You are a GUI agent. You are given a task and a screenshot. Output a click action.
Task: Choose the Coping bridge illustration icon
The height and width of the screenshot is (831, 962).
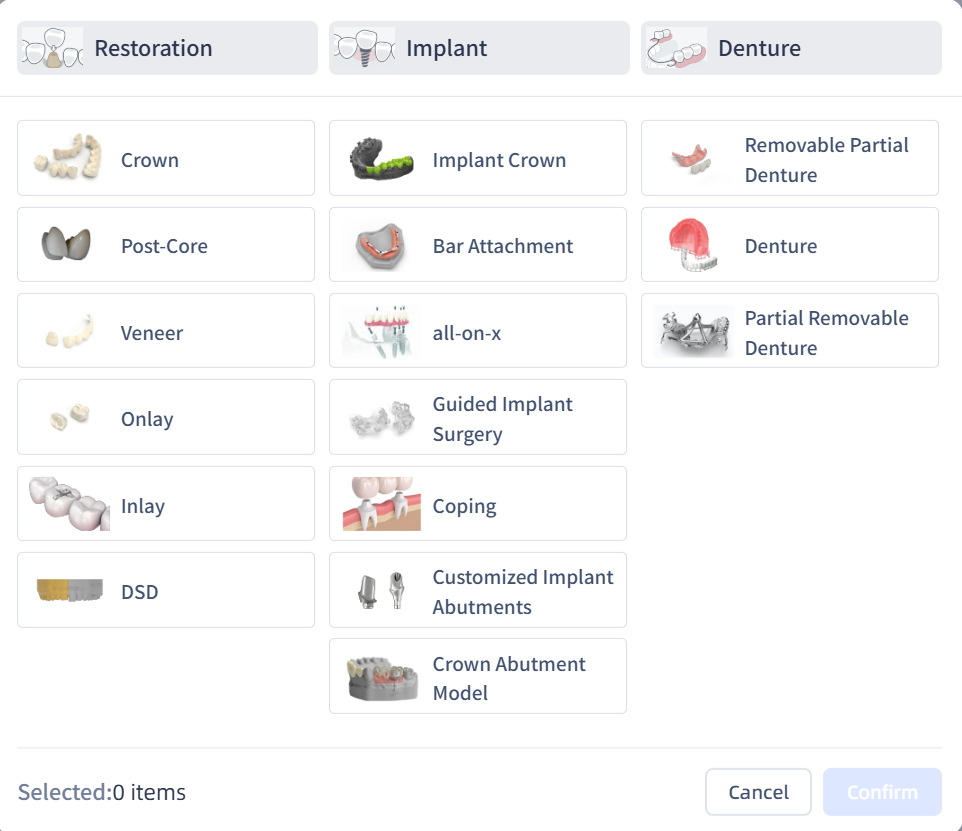coord(381,504)
